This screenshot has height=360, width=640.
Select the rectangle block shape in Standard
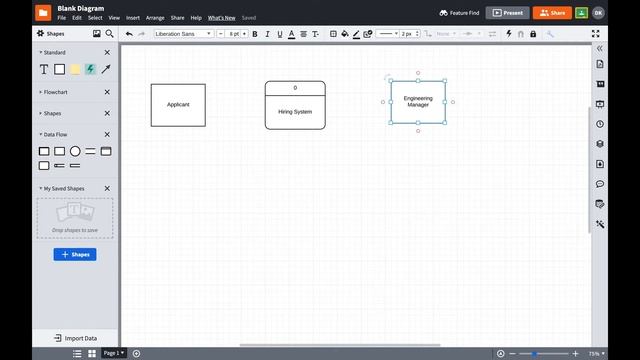click(x=60, y=69)
